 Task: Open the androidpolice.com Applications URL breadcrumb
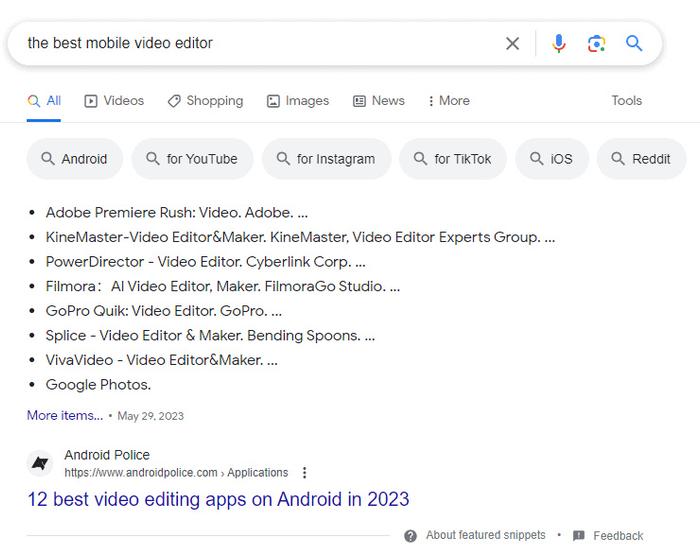176,472
